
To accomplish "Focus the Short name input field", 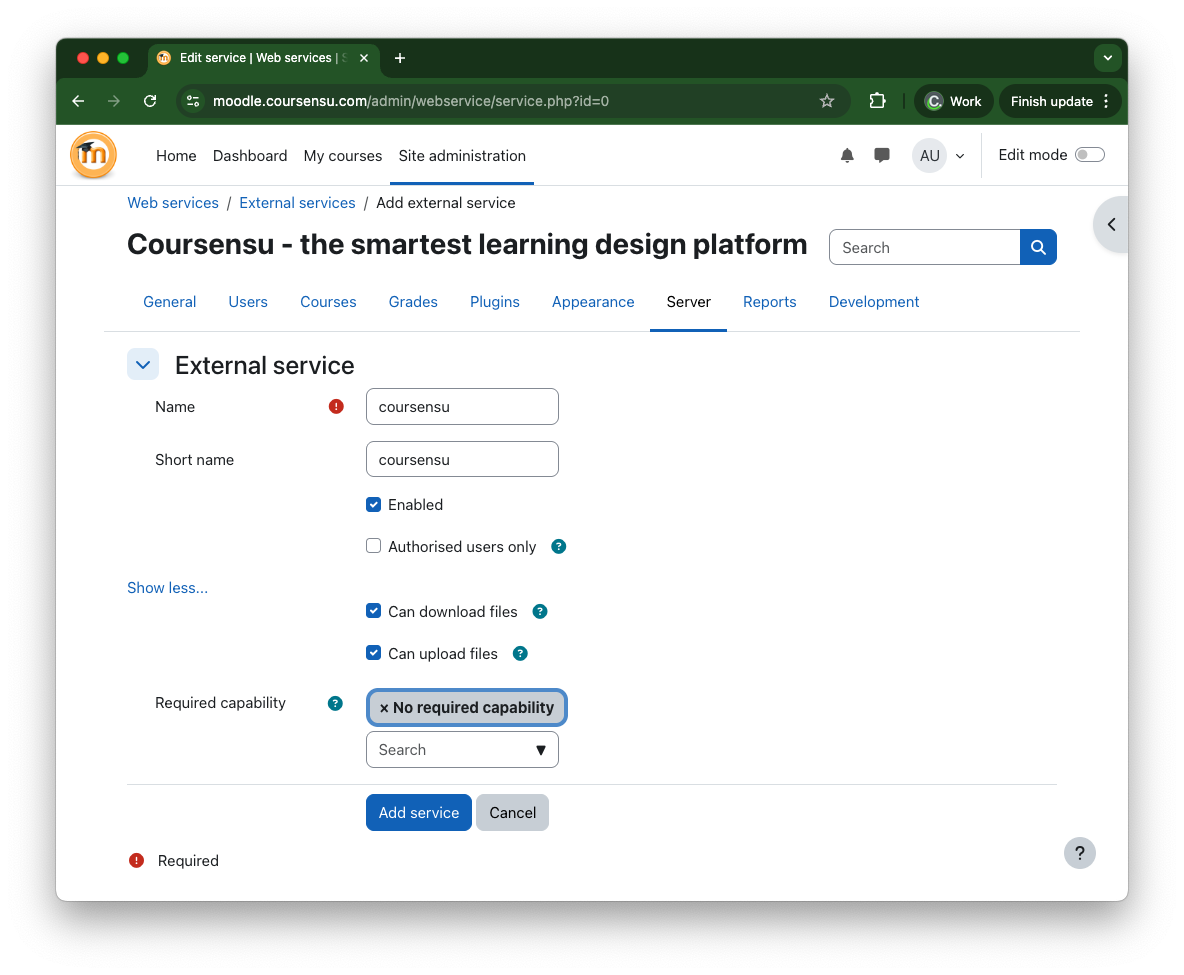I will [x=462, y=459].
